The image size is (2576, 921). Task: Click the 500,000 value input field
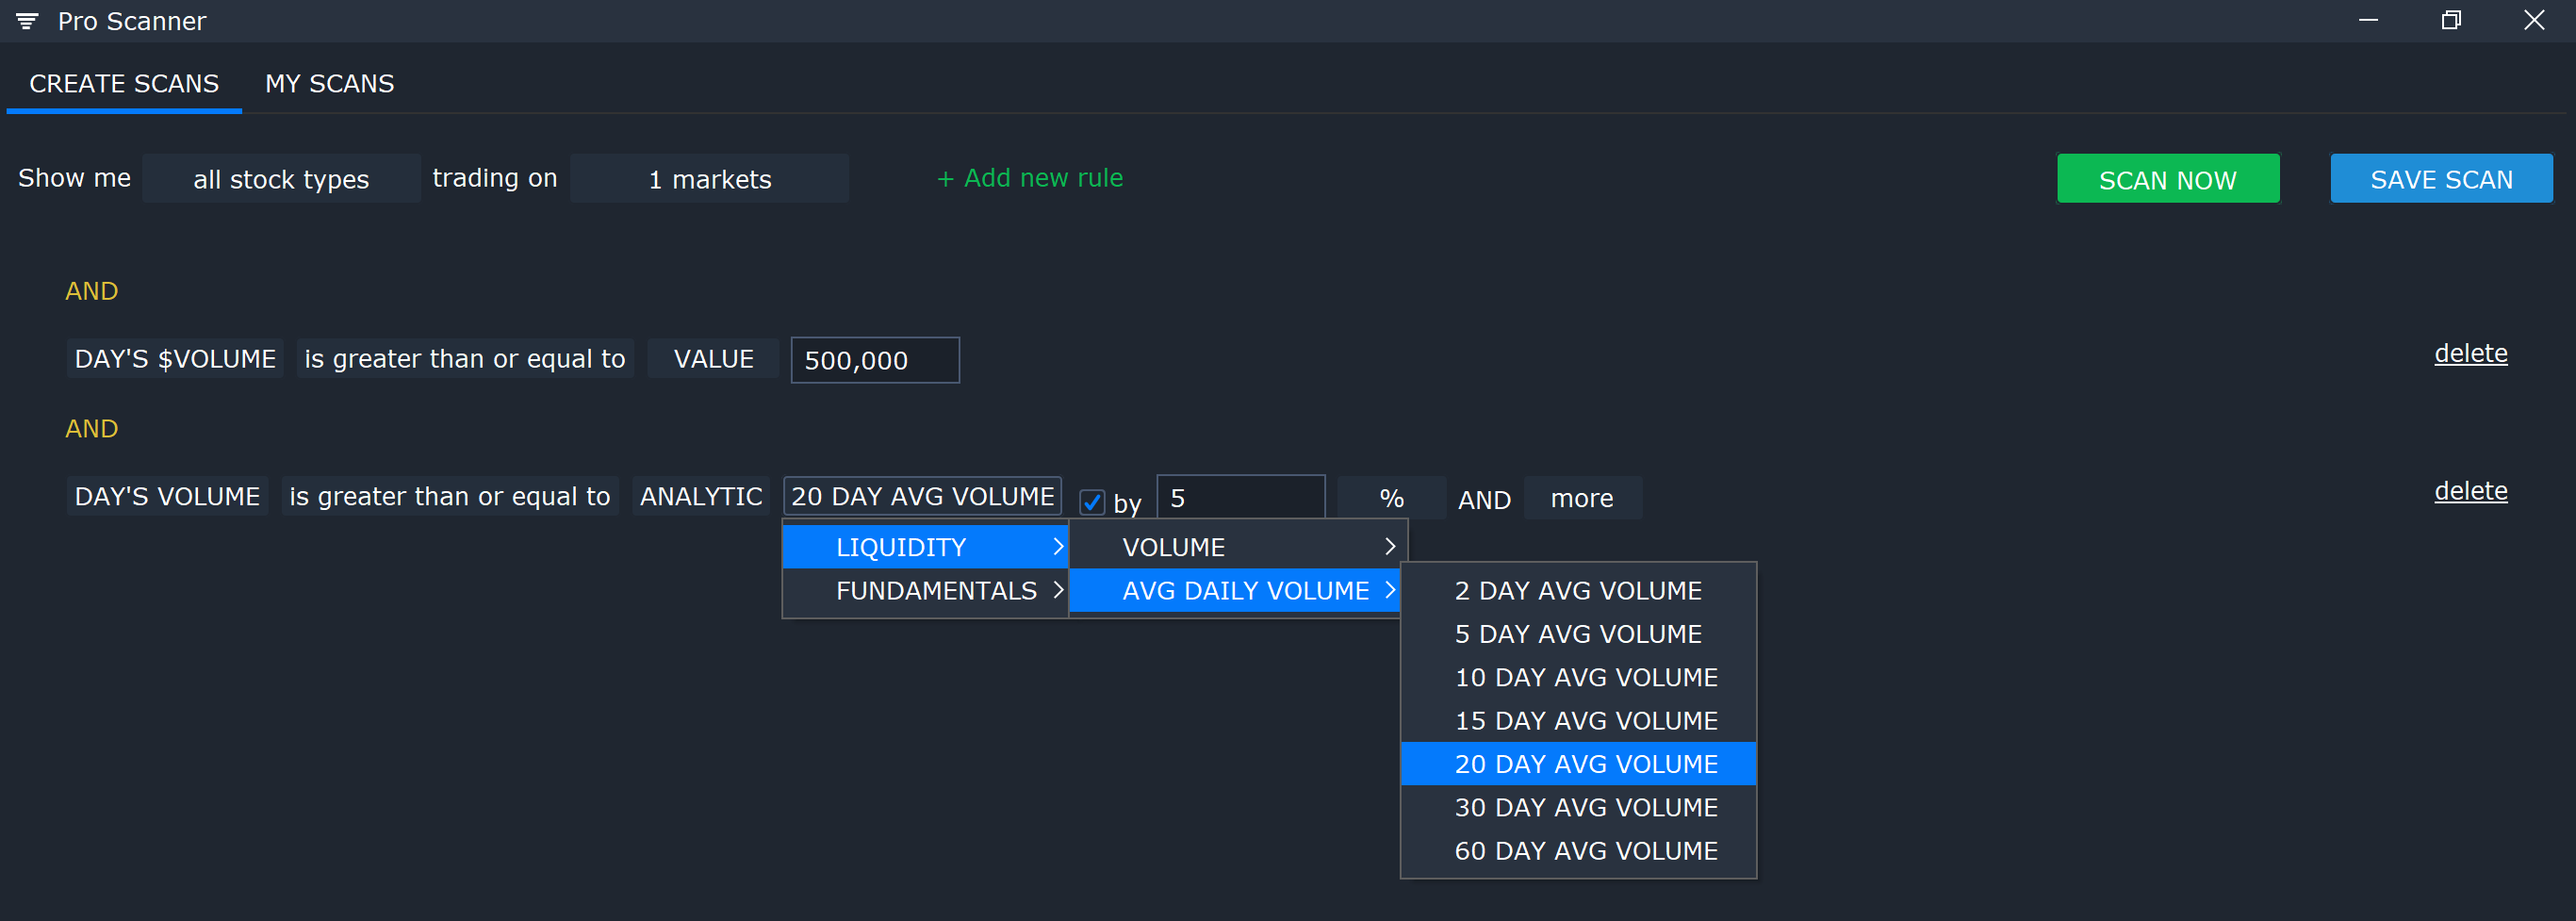coord(874,360)
